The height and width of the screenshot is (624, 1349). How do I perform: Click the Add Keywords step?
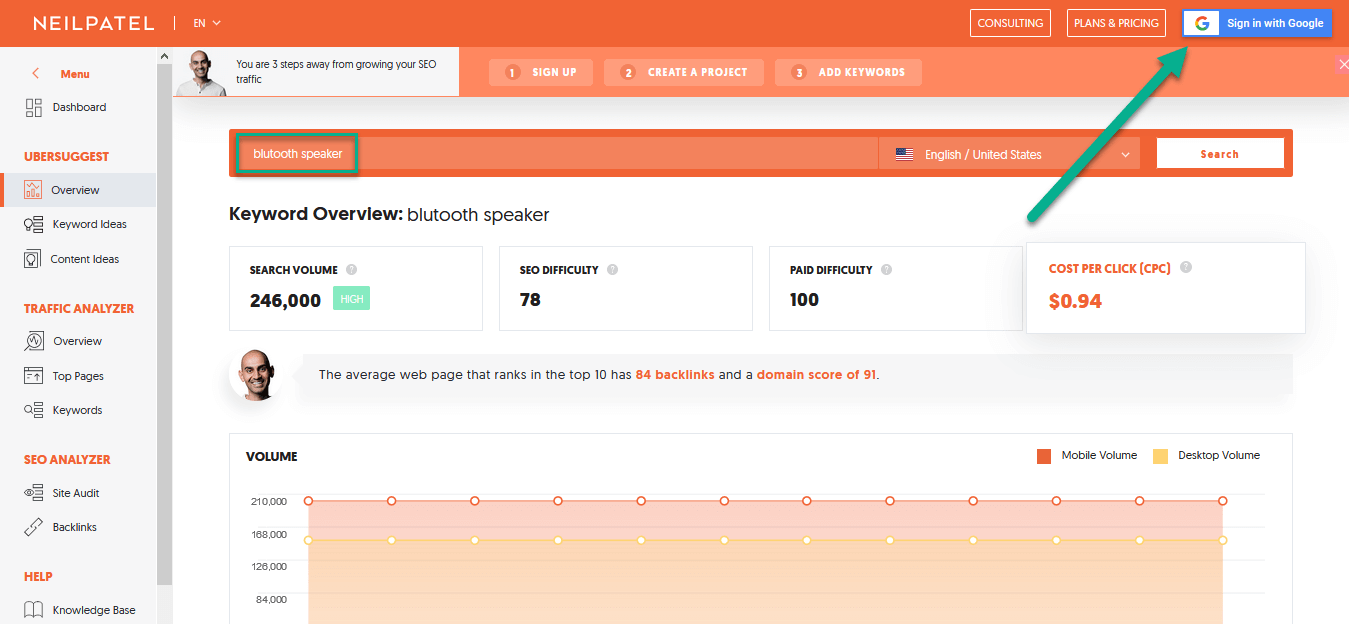848,72
